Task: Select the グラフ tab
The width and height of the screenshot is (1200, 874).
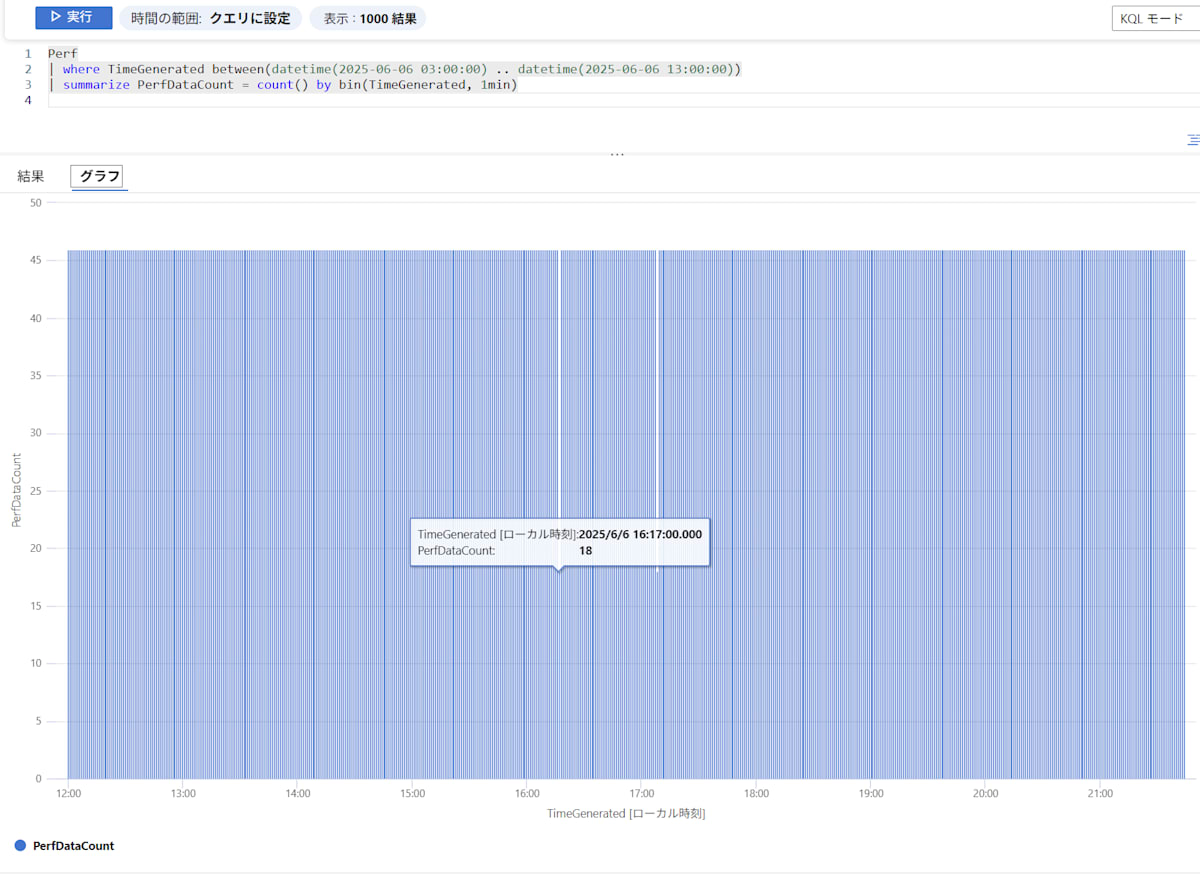Action: tap(100, 177)
